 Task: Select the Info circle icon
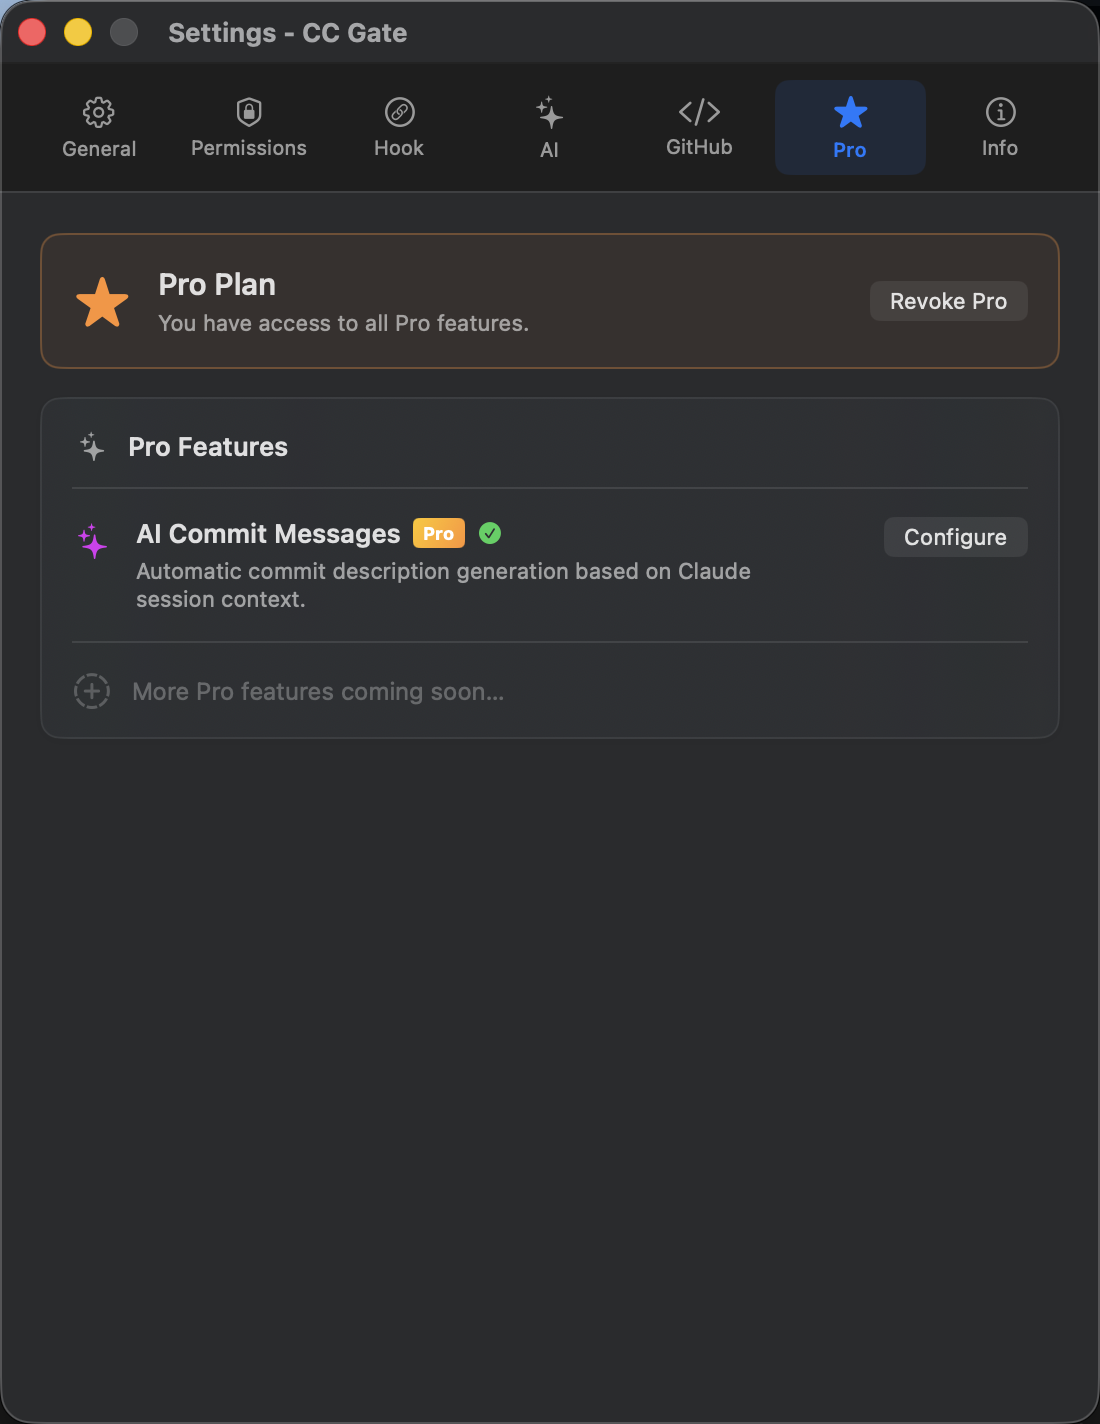[999, 113]
